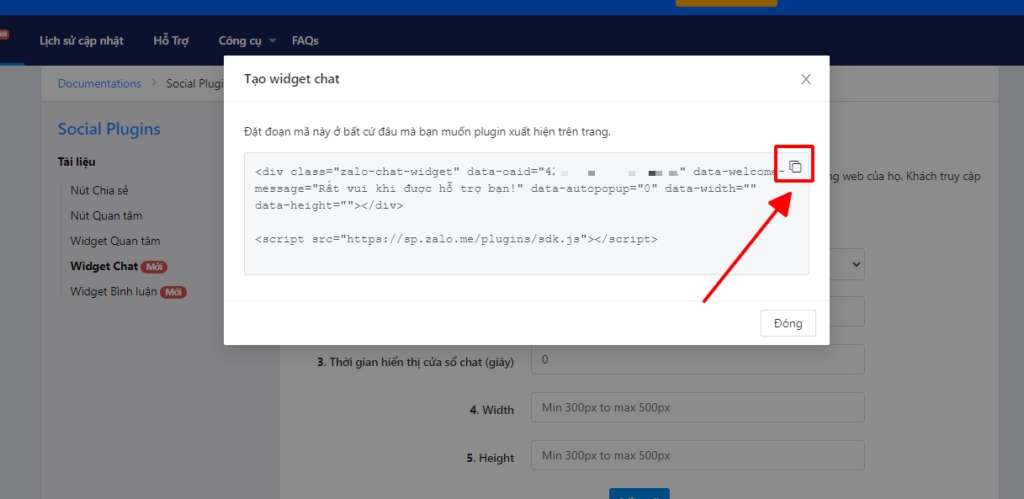Open Lịch sử cập nhật in the navbar
Screen dimensions: 1024x499
tap(82, 41)
